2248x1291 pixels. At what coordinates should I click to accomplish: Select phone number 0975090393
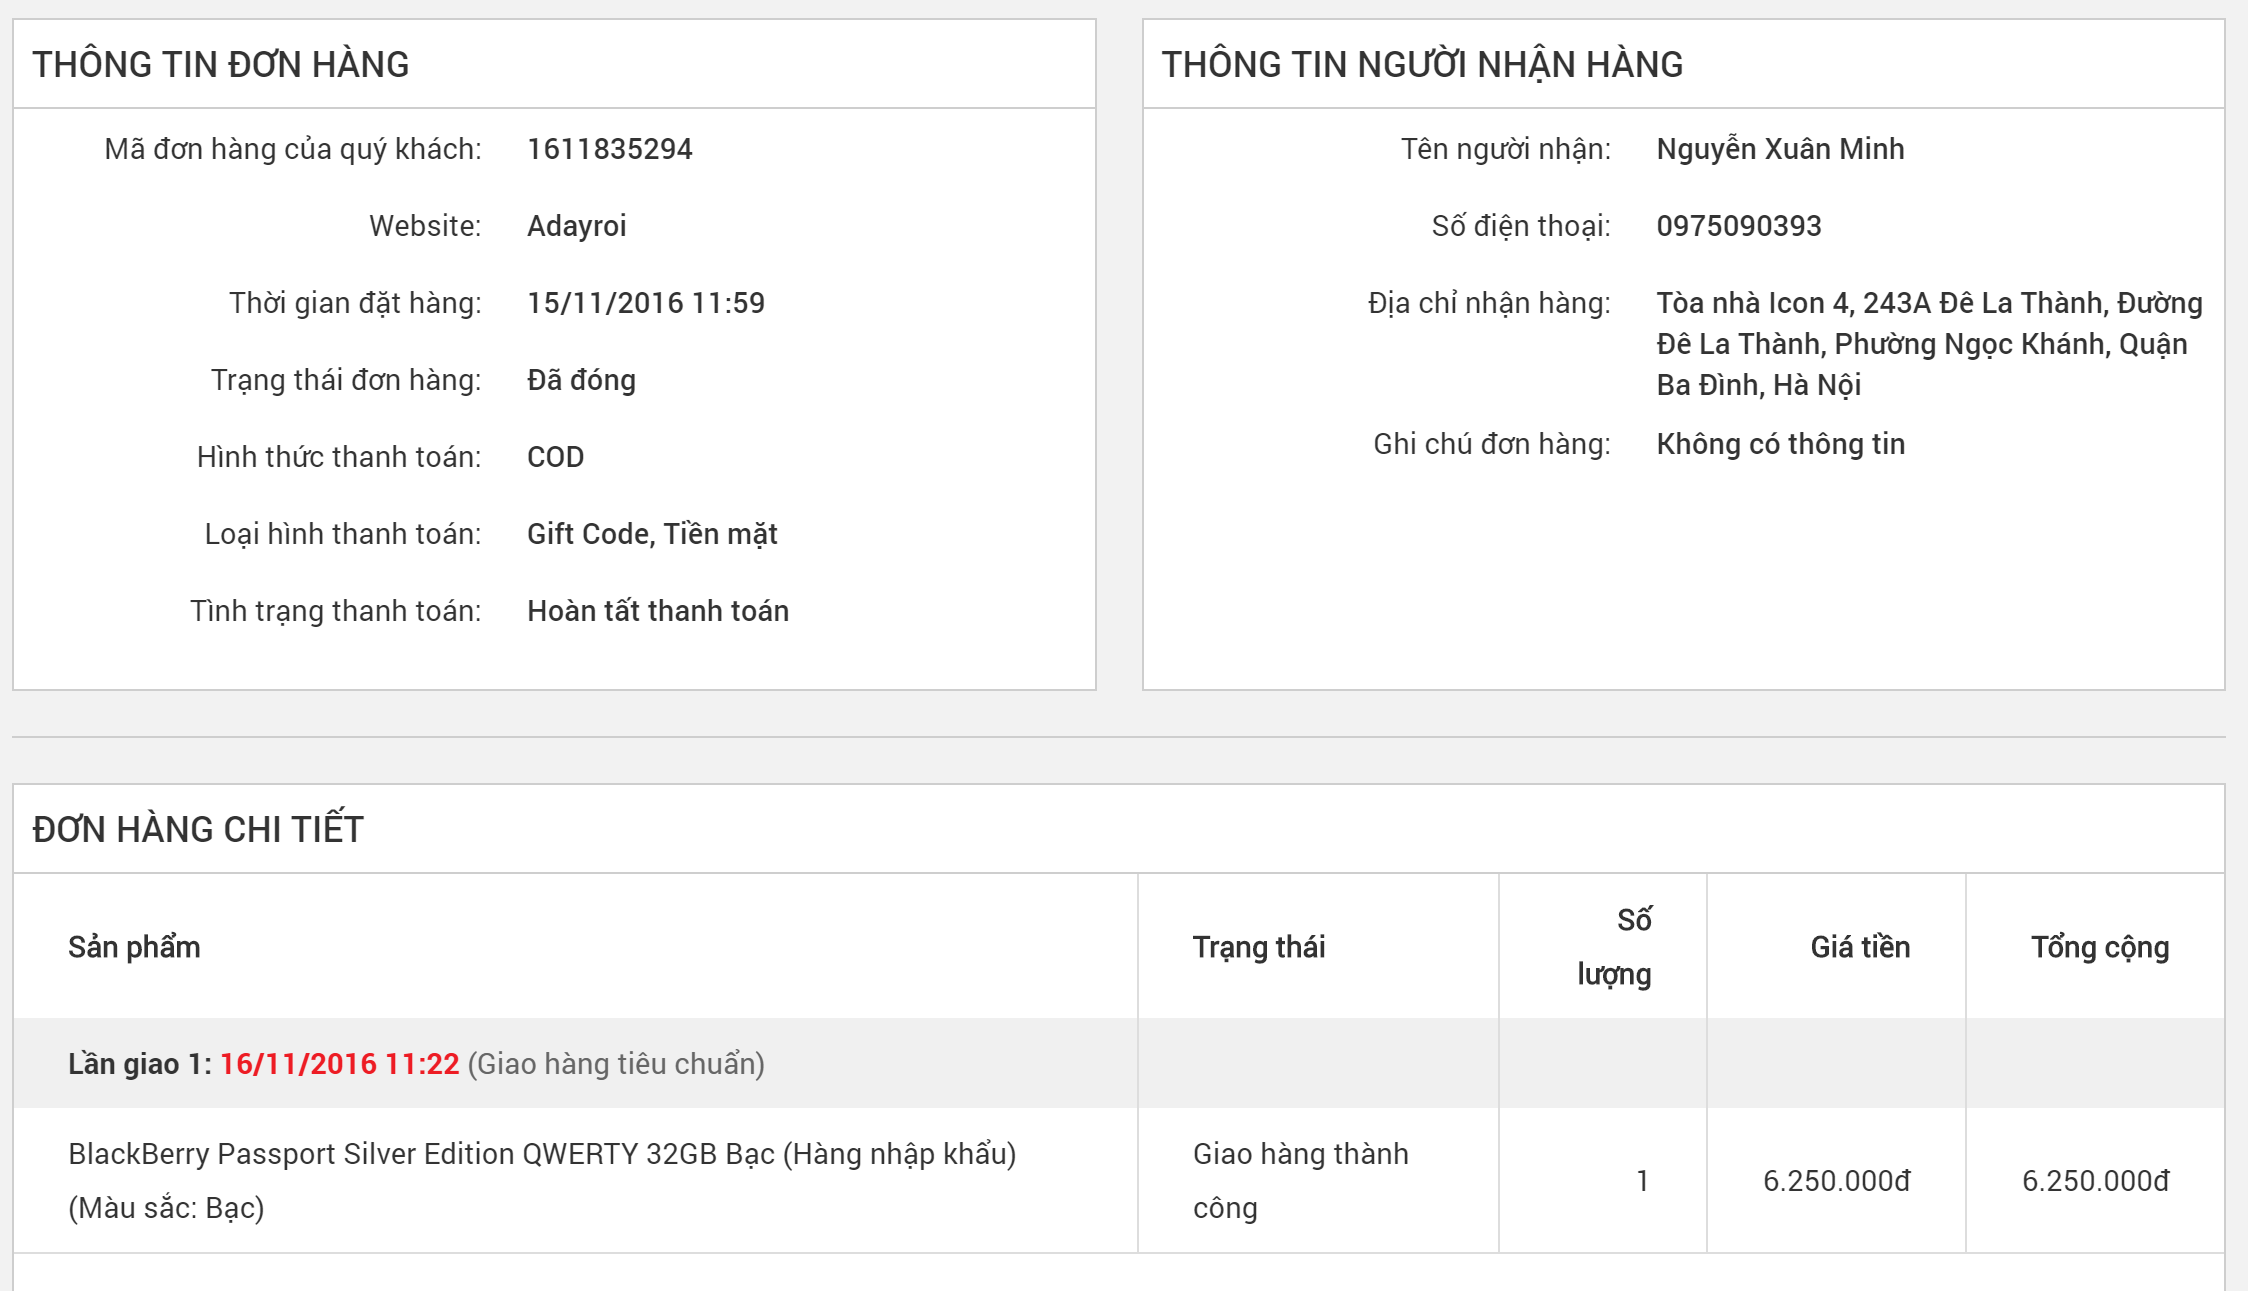(1739, 226)
